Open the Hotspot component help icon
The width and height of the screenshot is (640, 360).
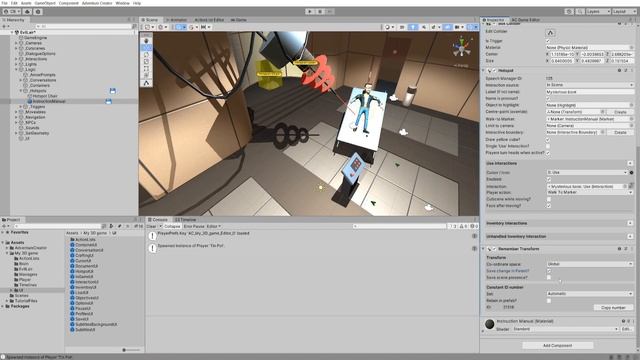(x=620, y=71)
